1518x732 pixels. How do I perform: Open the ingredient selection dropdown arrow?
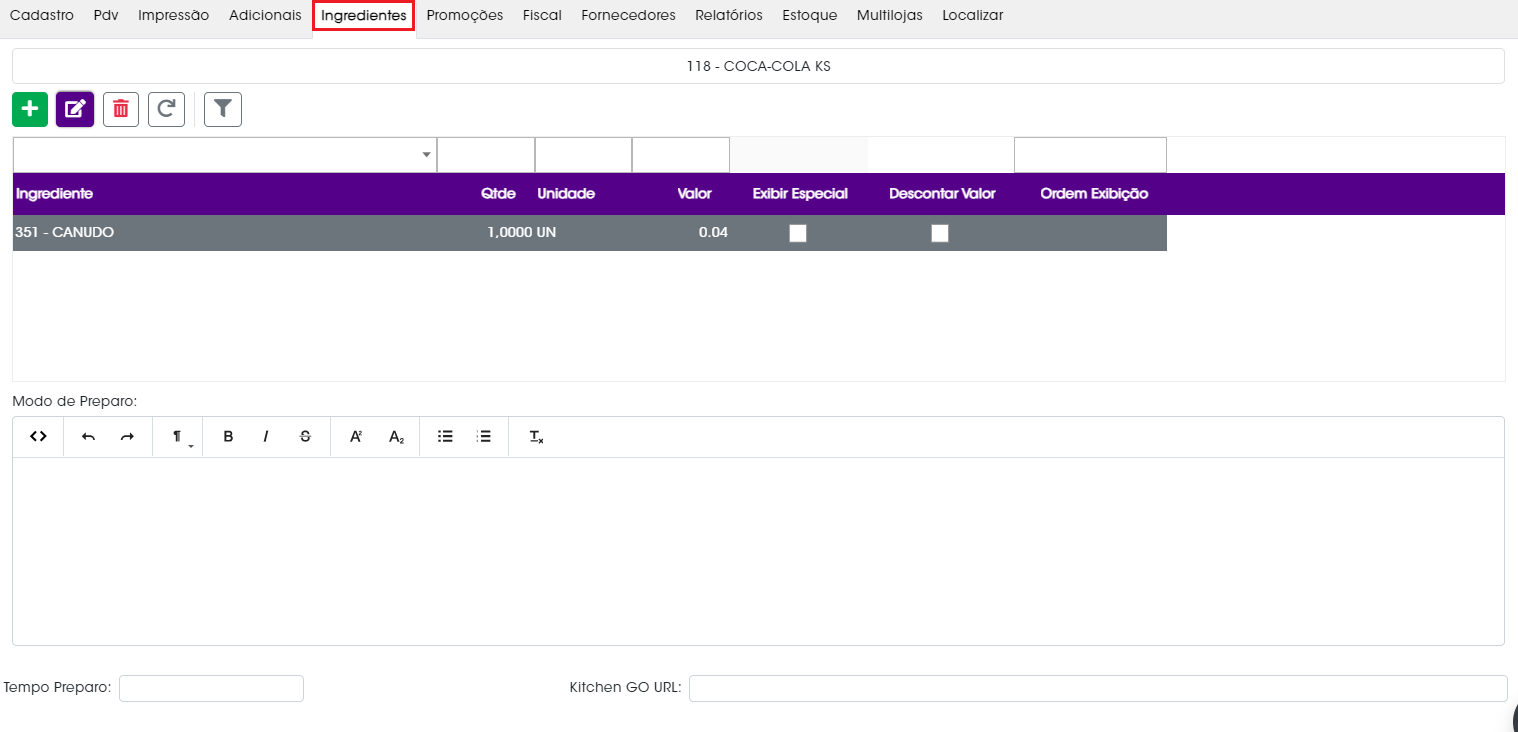[x=427, y=155]
